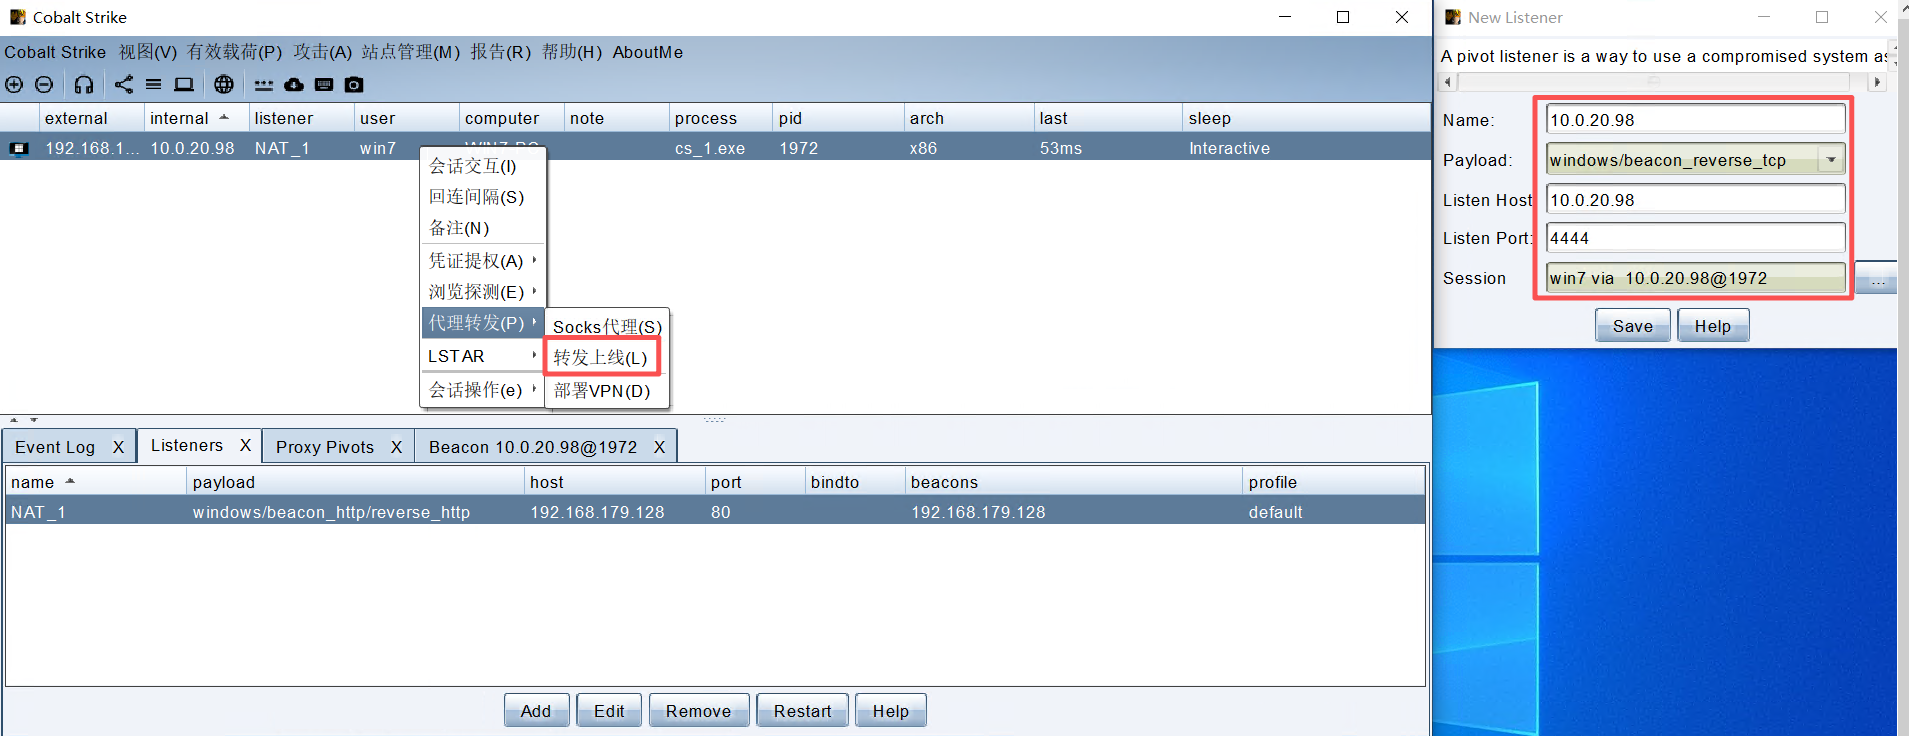The width and height of the screenshot is (1909, 736).
Task: Expand the 会话操作(e) submenu
Action: (x=483, y=390)
